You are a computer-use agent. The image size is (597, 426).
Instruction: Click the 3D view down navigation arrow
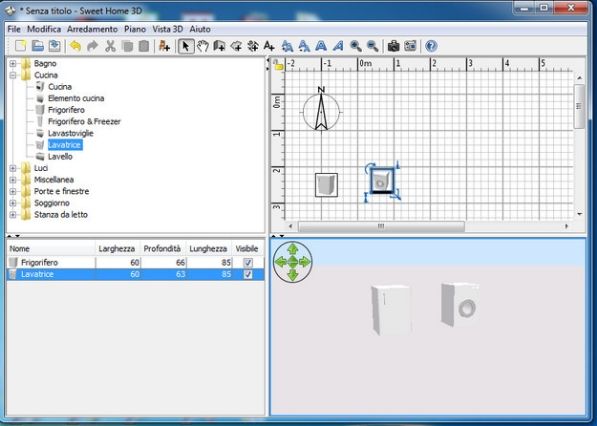pyautogui.click(x=292, y=274)
